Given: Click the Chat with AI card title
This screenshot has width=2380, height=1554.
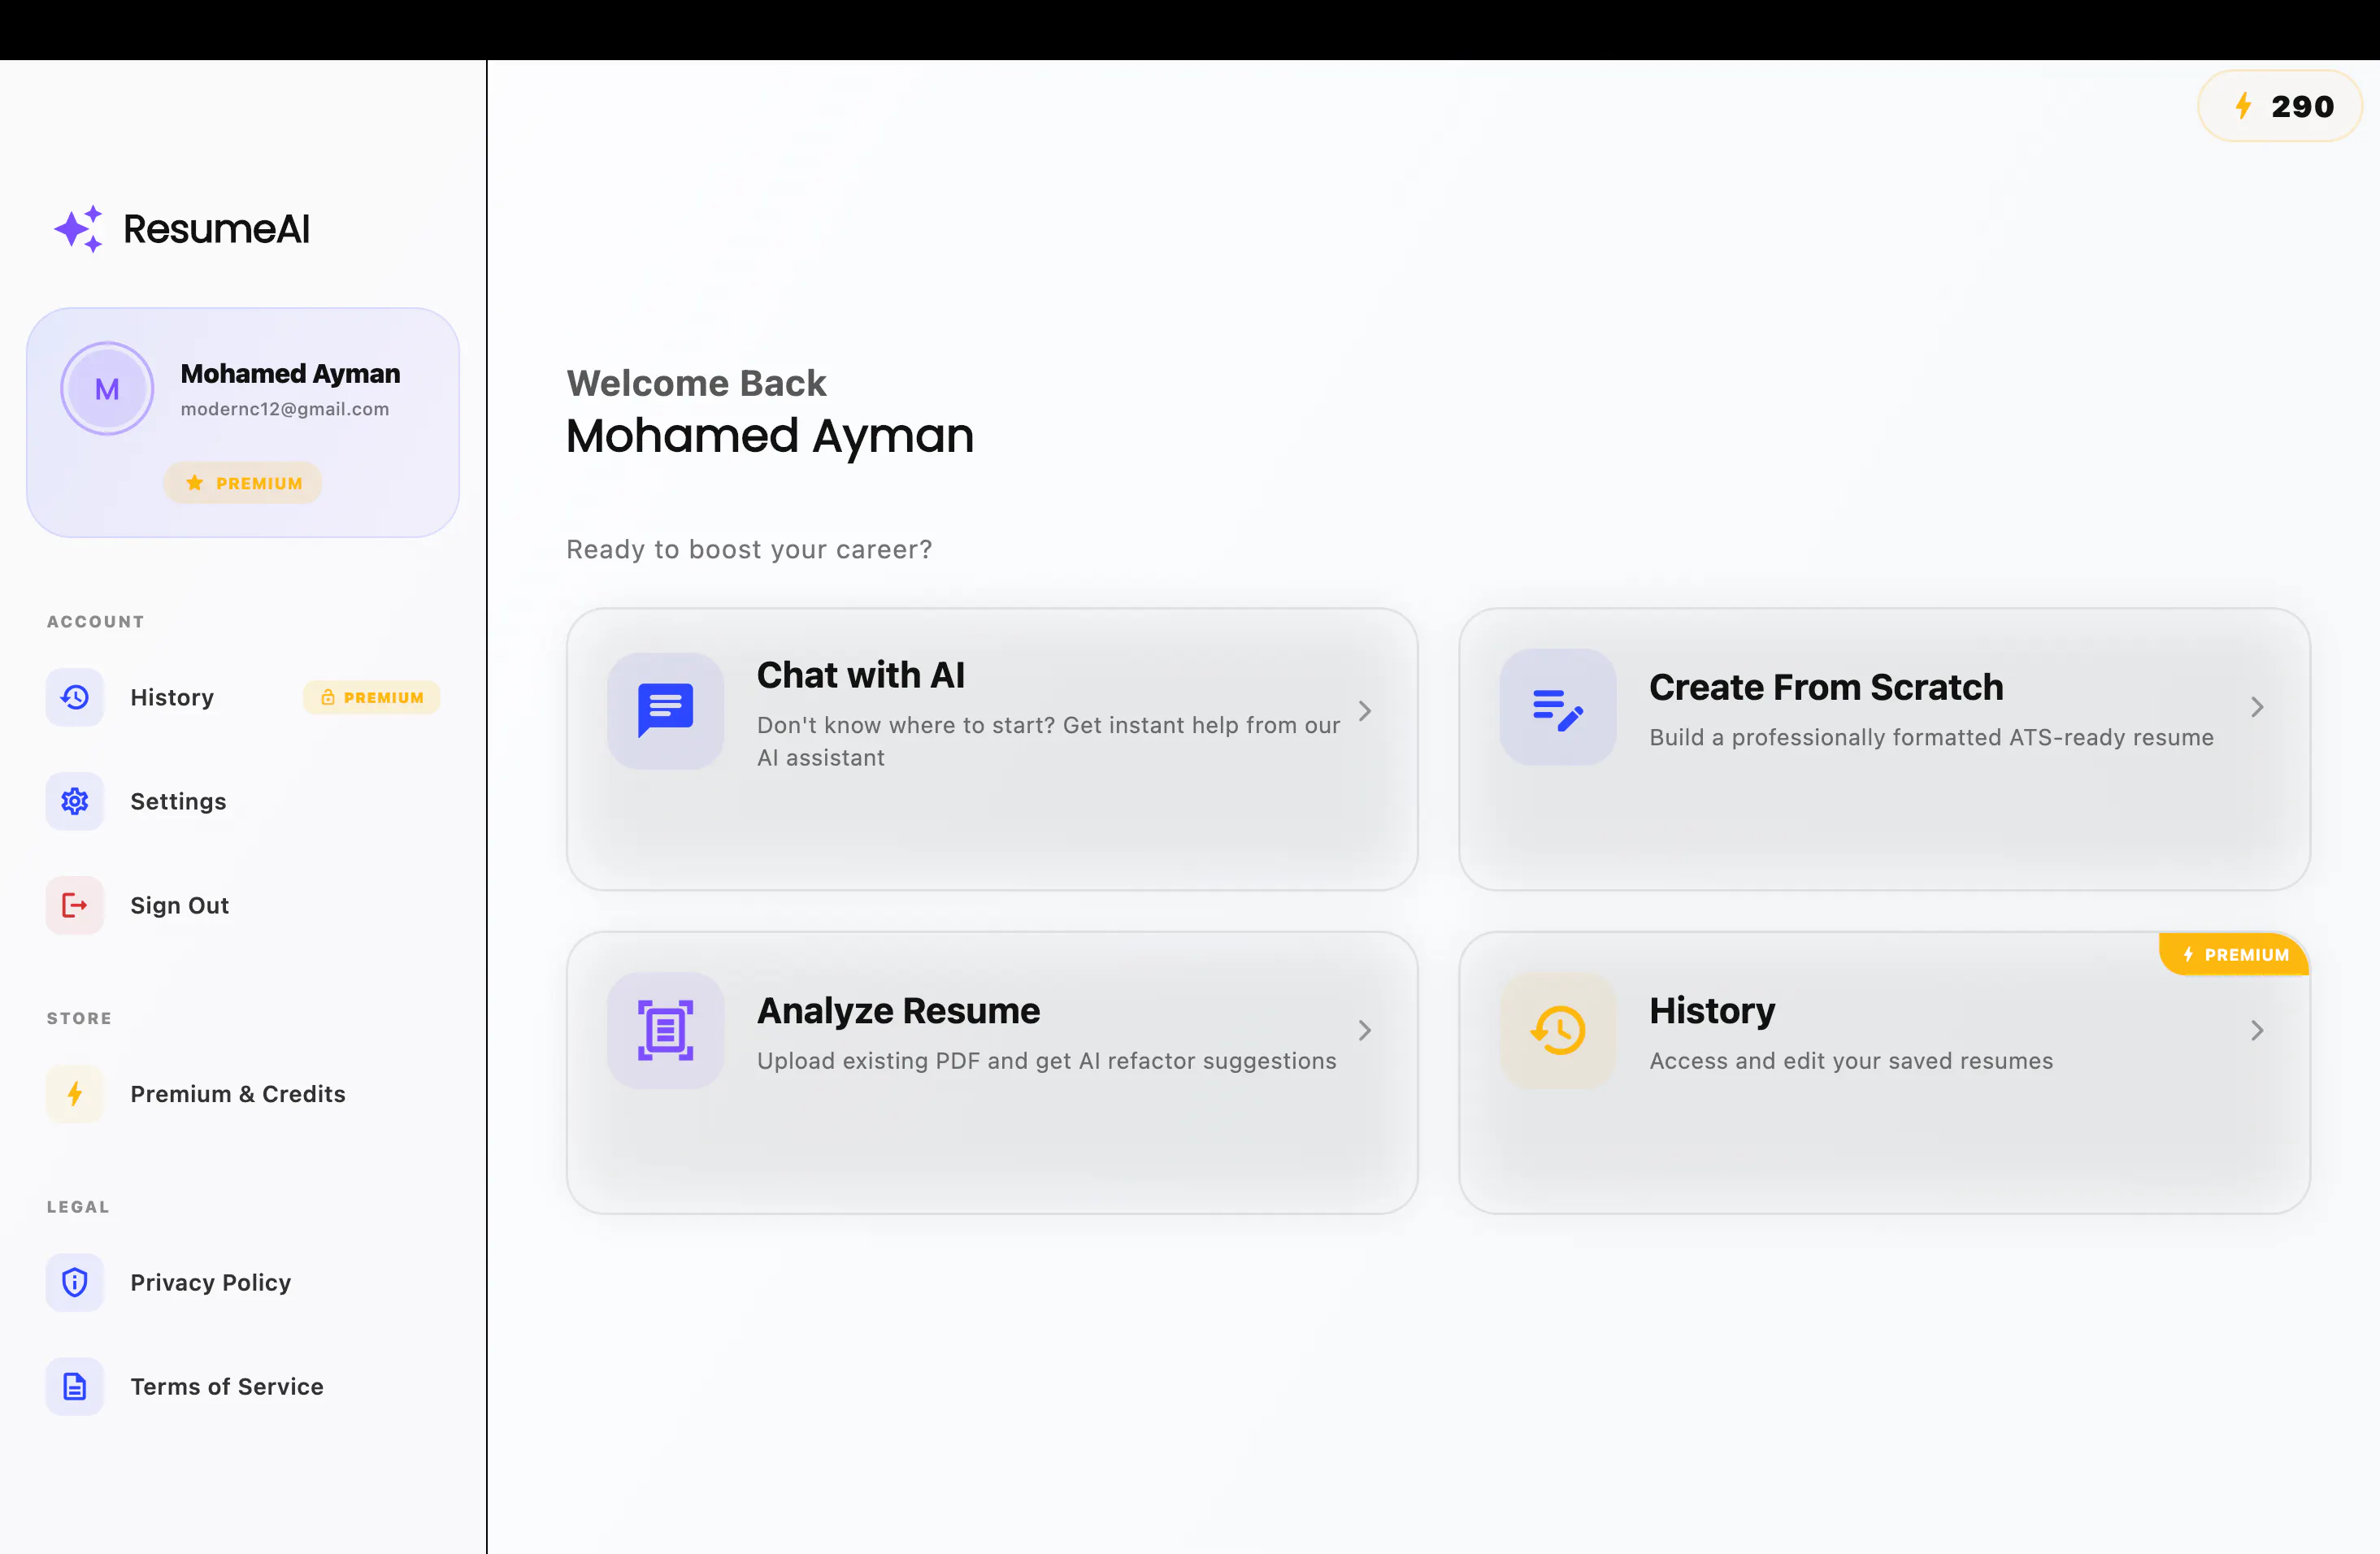Looking at the screenshot, I should [x=861, y=675].
